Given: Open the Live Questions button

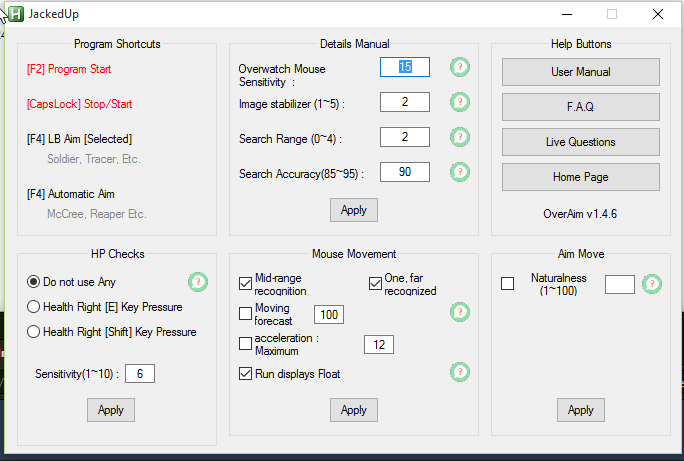Looking at the screenshot, I should point(580,142).
